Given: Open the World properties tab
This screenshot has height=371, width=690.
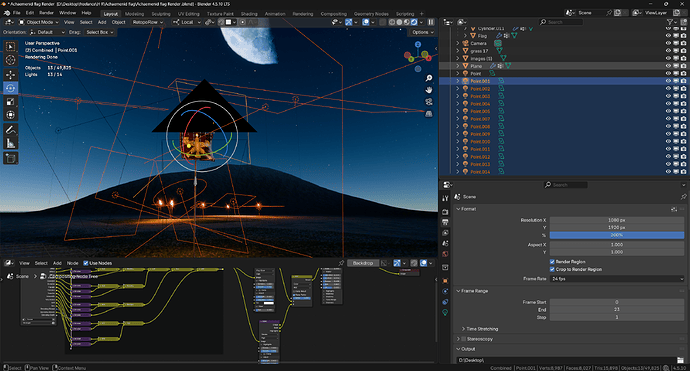Looking at the screenshot, I should (445, 254).
